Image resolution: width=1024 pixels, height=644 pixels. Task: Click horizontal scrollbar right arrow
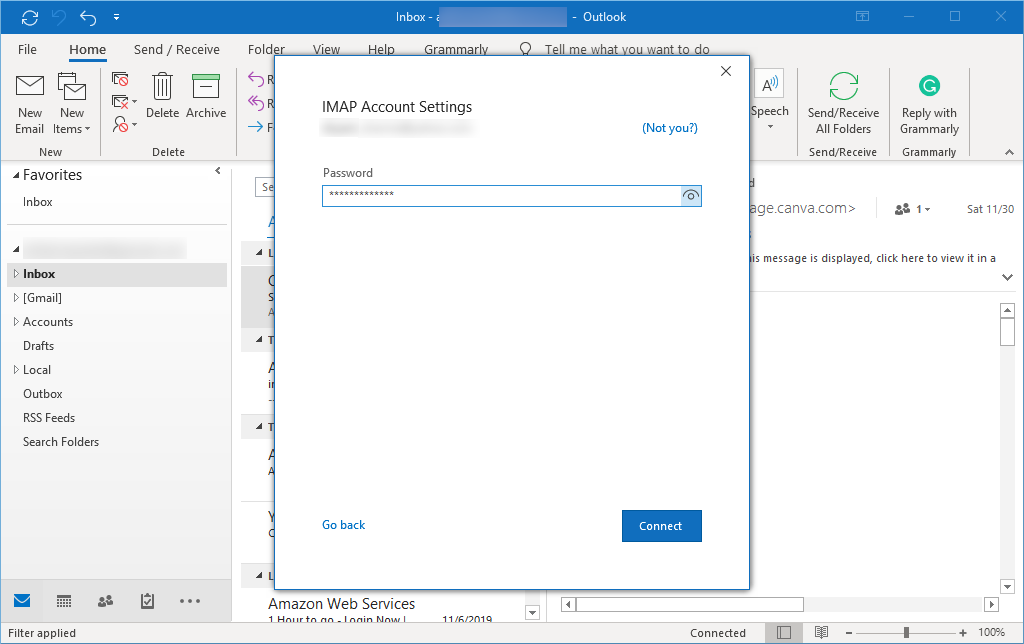point(991,604)
